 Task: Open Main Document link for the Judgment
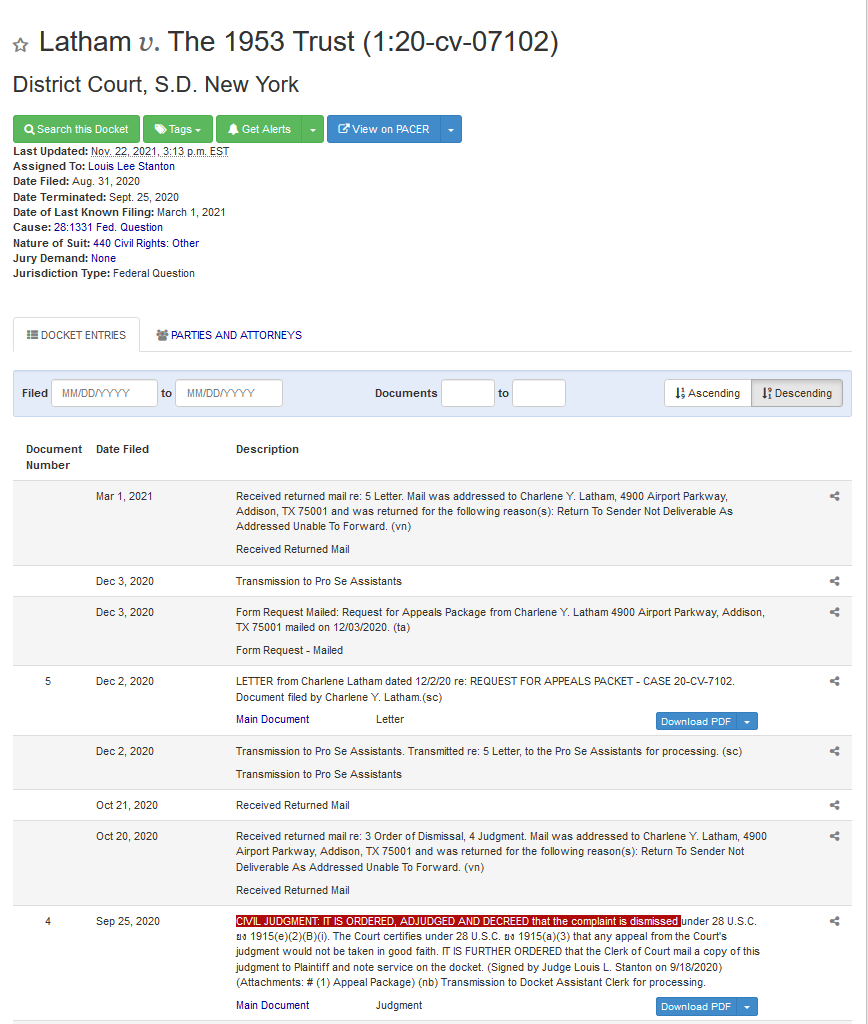point(272,1005)
